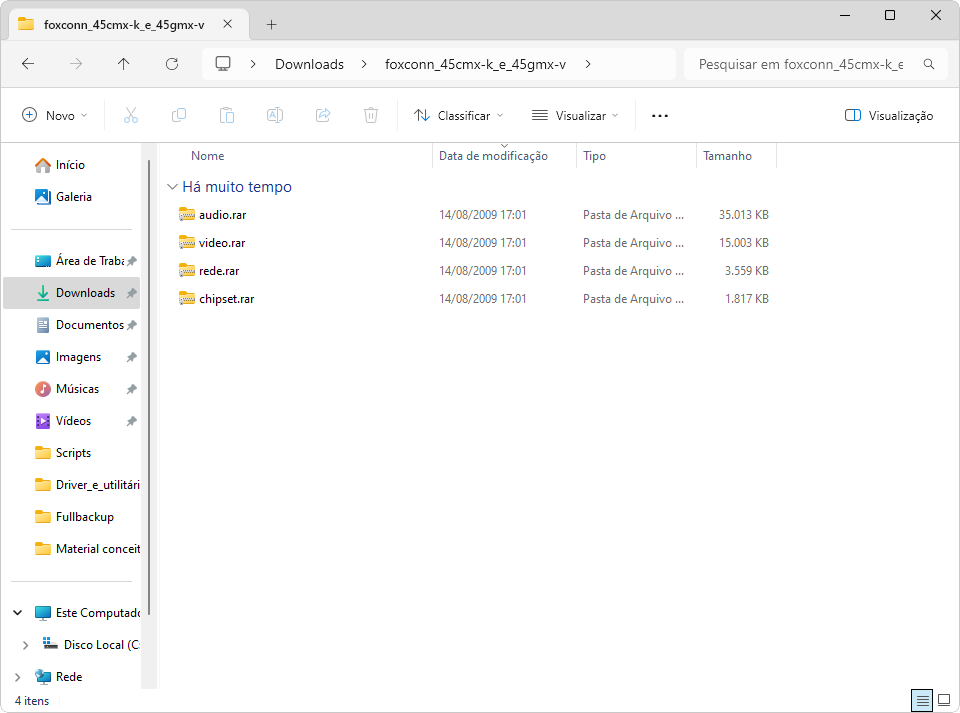Viewport: 960px width, 713px height.
Task: Close the foxconn_45cmx-k_e_45gmx-v tab
Action: (228, 24)
